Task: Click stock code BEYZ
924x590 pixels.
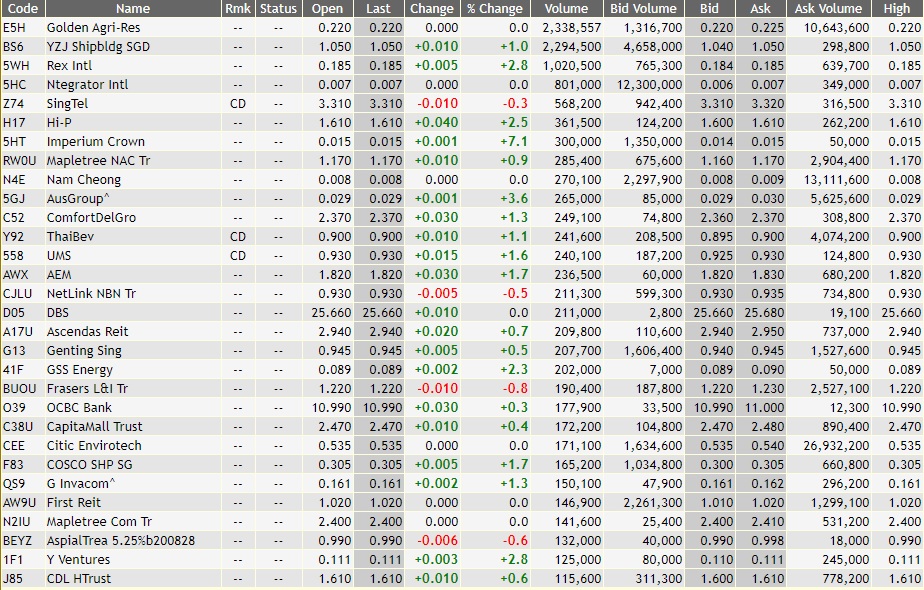Action: (x=18, y=540)
